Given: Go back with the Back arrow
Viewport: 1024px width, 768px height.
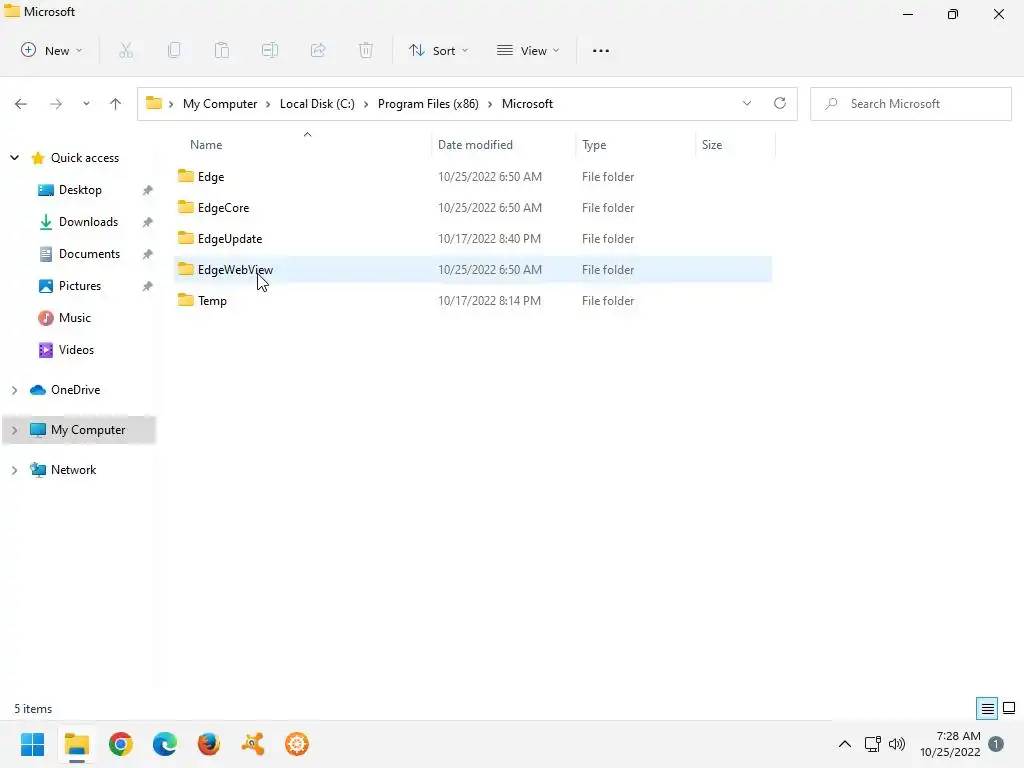Looking at the screenshot, I should pyautogui.click(x=21, y=104).
